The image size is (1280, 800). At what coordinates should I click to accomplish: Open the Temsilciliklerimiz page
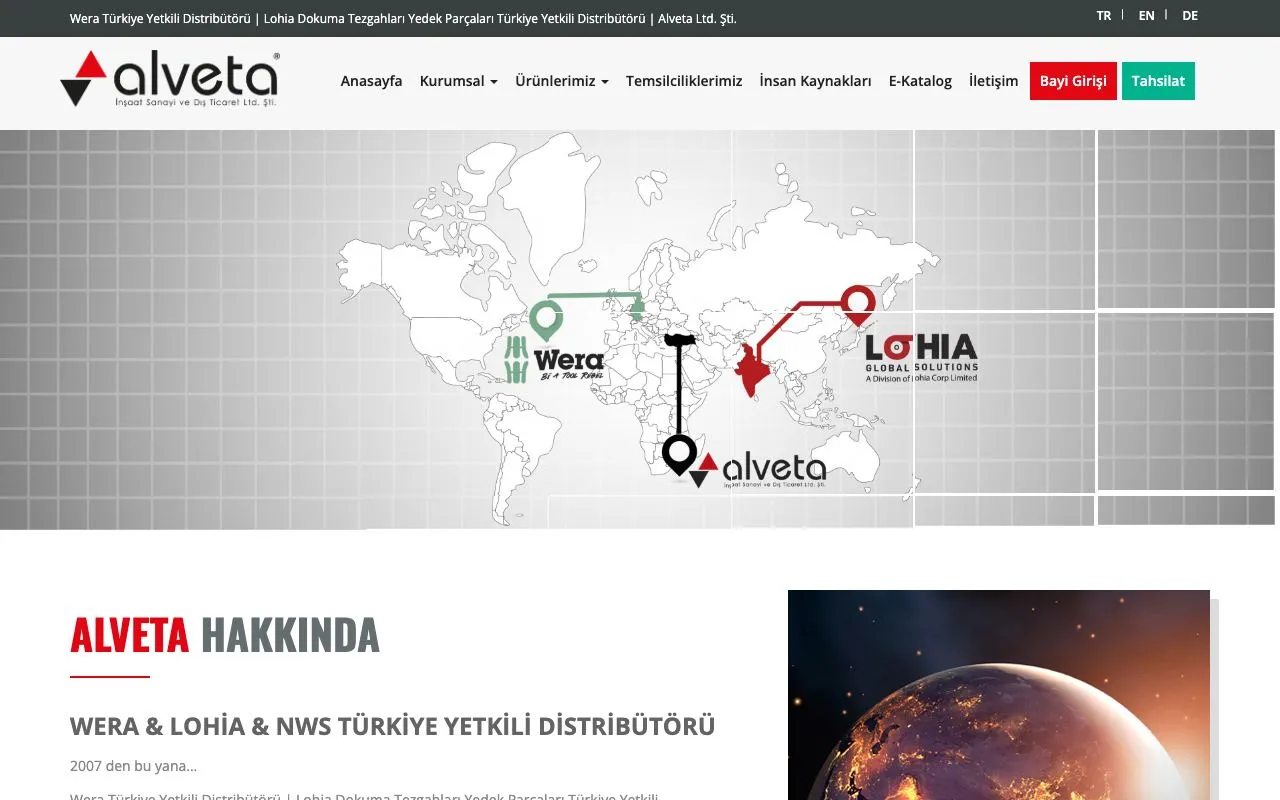[x=684, y=81]
